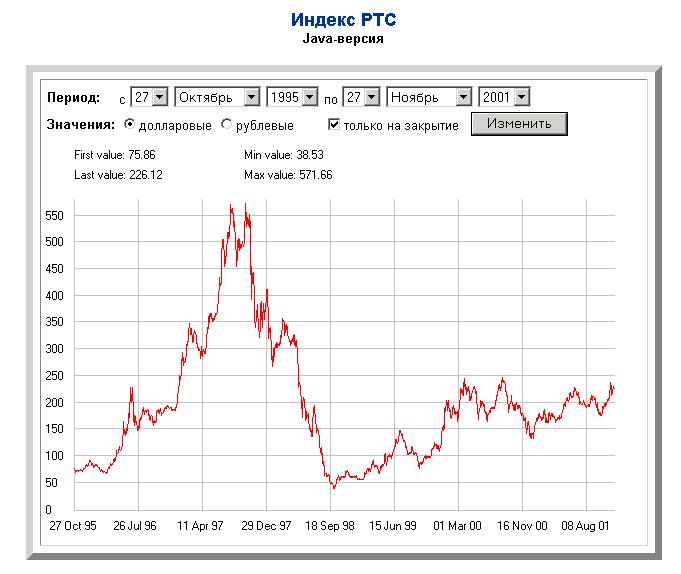This screenshot has height=574, width=681.
Task: Click the '26 Jul 96' axis label
Action: point(135,526)
